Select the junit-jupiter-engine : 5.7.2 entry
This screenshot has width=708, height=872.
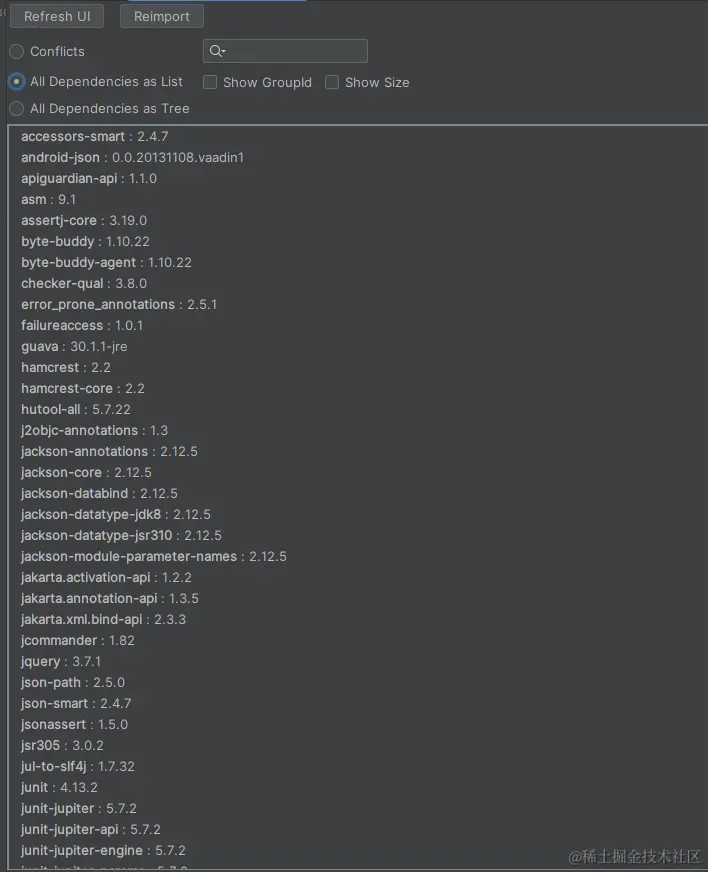[103, 850]
